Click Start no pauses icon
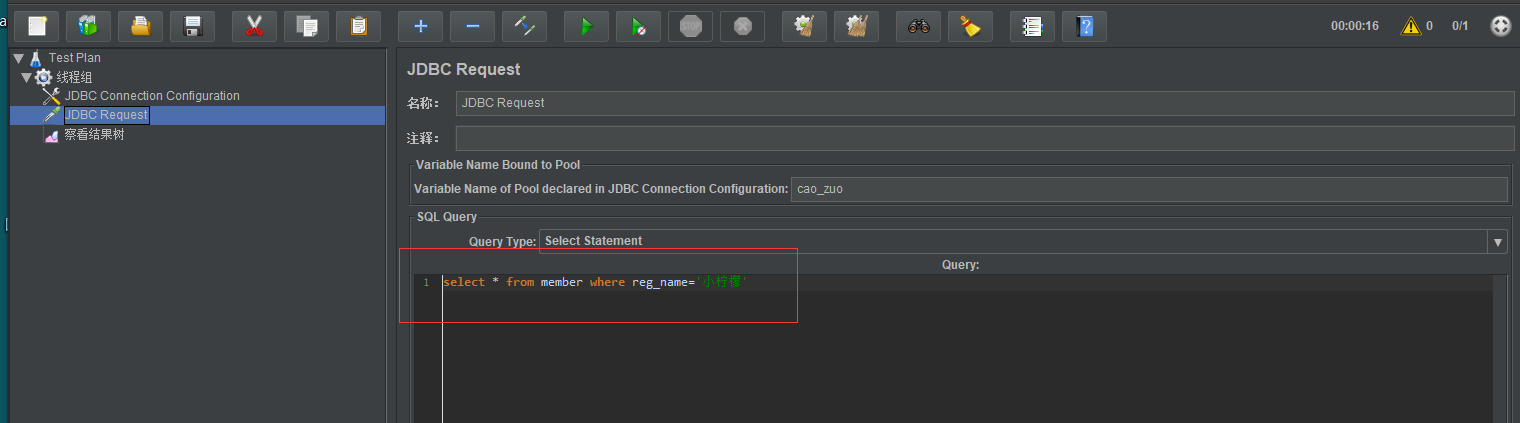The height and width of the screenshot is (423, 1520). [x=638, y=26]
